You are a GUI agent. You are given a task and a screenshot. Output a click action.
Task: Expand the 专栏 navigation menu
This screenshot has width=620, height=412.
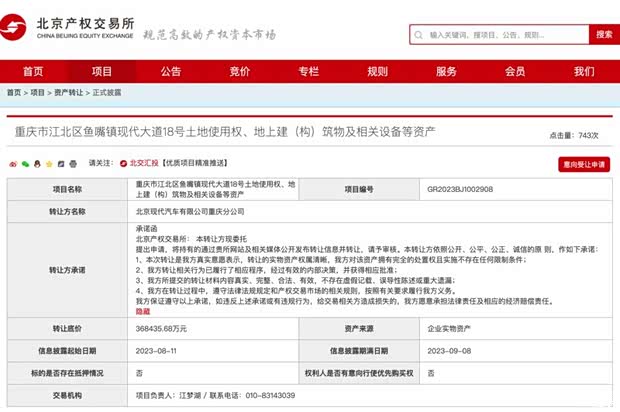(x=308, y=71)
